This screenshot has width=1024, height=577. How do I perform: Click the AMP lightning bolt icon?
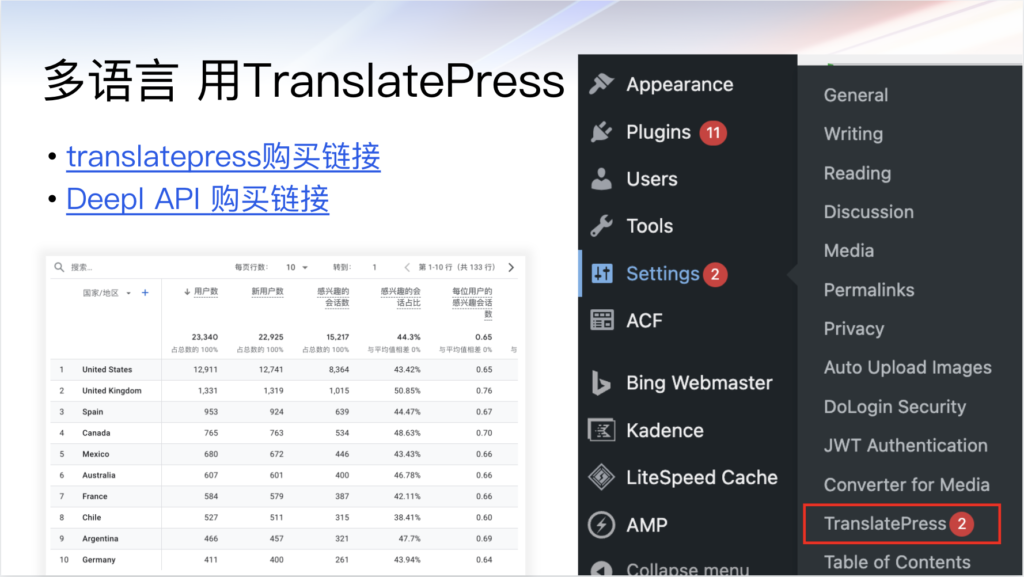click(x=601, y=525)
